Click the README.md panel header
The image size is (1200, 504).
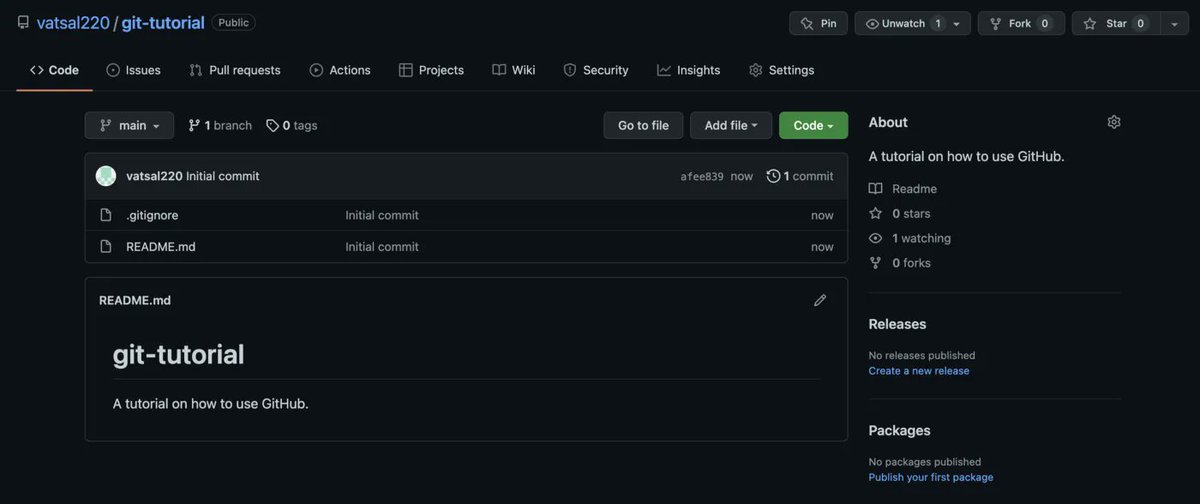click(135, 300)
